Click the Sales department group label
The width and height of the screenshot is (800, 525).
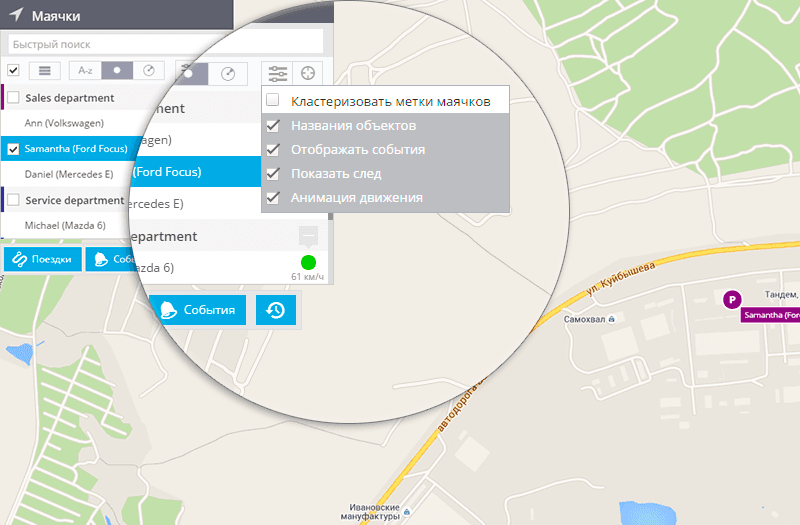(x=70, y=97)
